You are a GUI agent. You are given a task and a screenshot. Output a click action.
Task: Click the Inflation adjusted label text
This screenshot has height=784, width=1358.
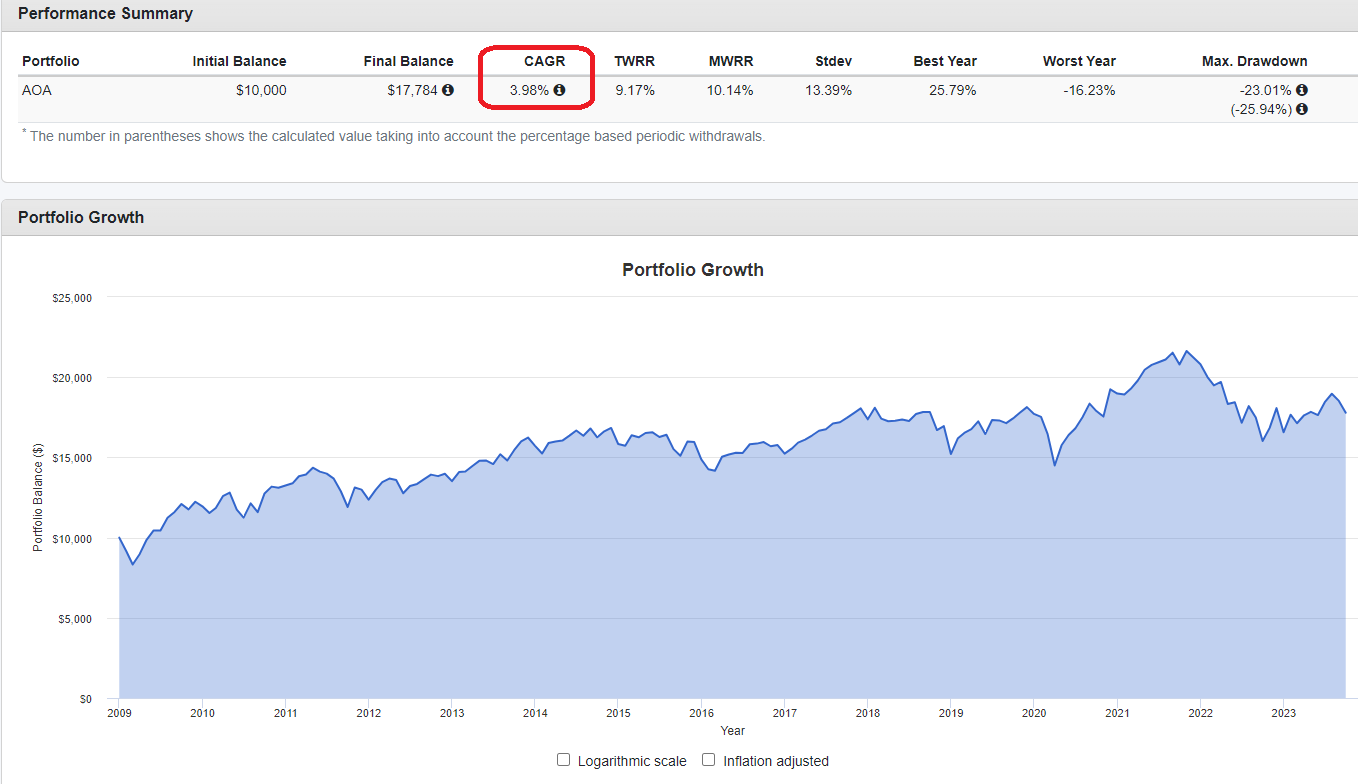pos(775,761)
